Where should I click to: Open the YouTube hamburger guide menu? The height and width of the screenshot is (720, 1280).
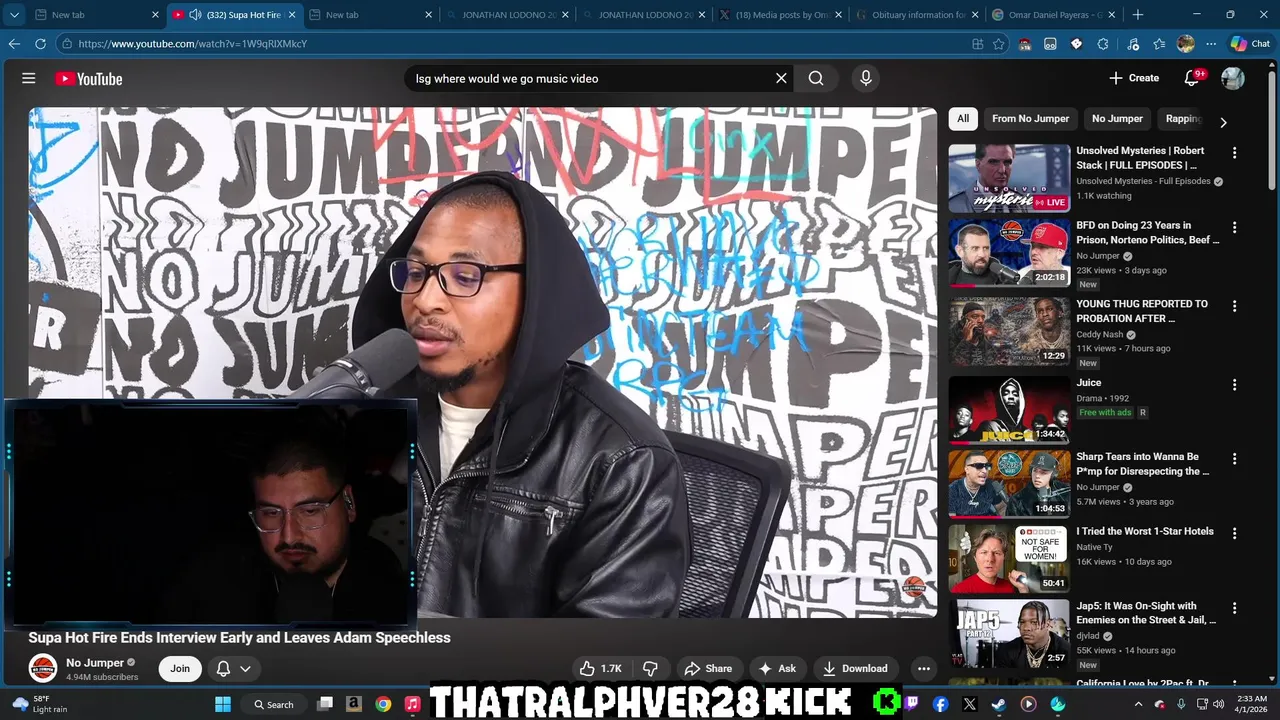coord(29,78)
